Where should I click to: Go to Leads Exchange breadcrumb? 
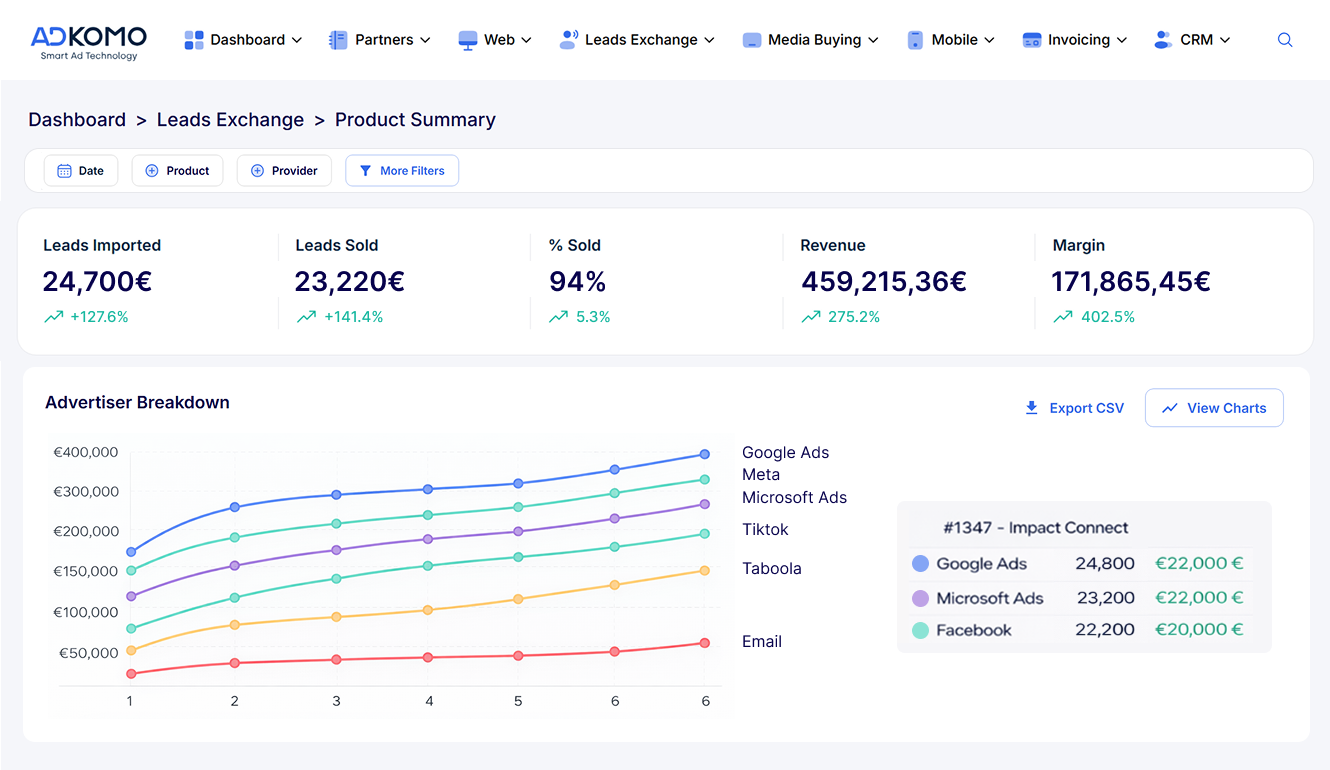(x=230, y=120)
